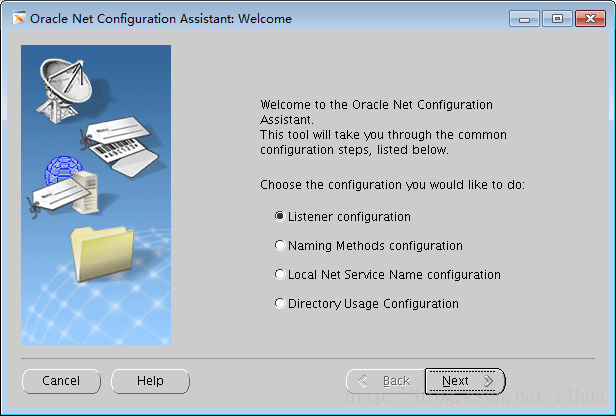The image size is (616, 416).
Task: Maximize the Net Configuration Assistant window
Action: [x=557, y=18]
